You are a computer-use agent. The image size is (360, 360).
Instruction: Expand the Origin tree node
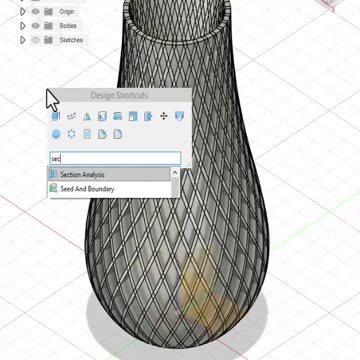pos(23,12)
